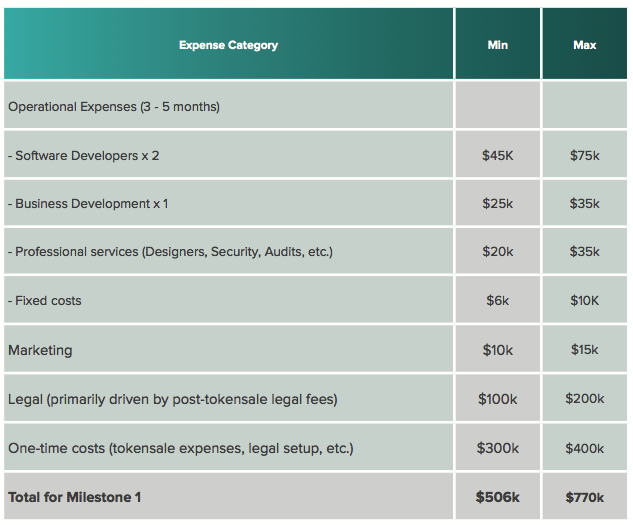This screenshot has width=633, height=525.
Task: Select the Software Developers x 2 label
Action: coord(83,155)
